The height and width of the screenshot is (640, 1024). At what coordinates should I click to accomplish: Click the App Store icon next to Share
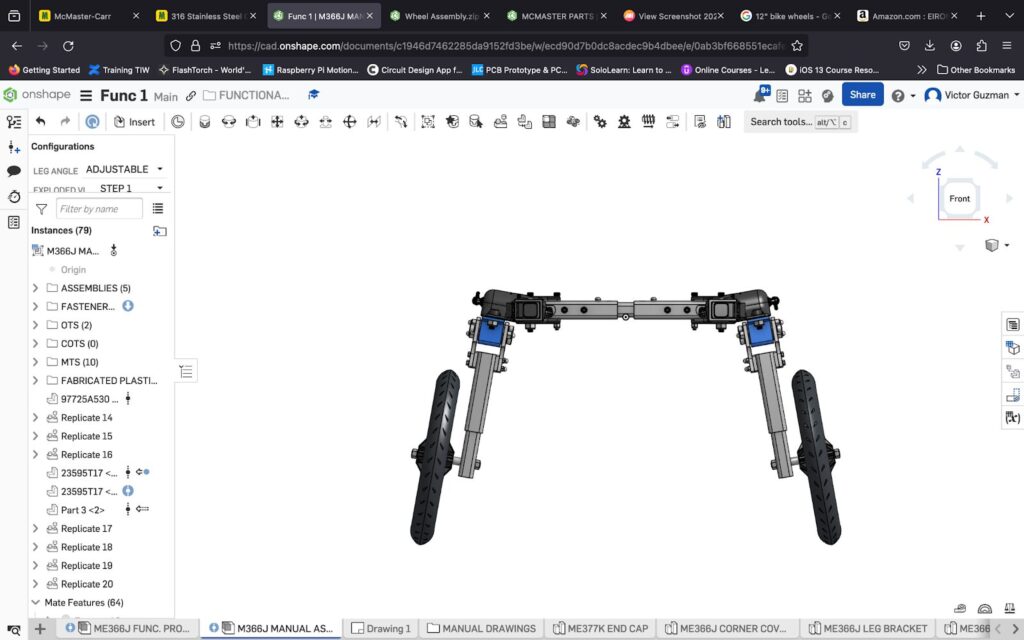pyautogui.click(x=804, y=95)
